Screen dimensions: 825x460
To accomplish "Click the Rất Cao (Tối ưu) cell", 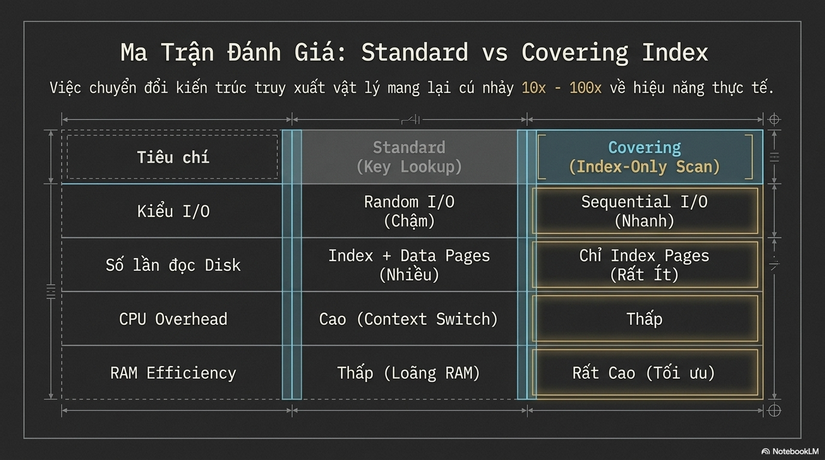I will coord(645,373).
